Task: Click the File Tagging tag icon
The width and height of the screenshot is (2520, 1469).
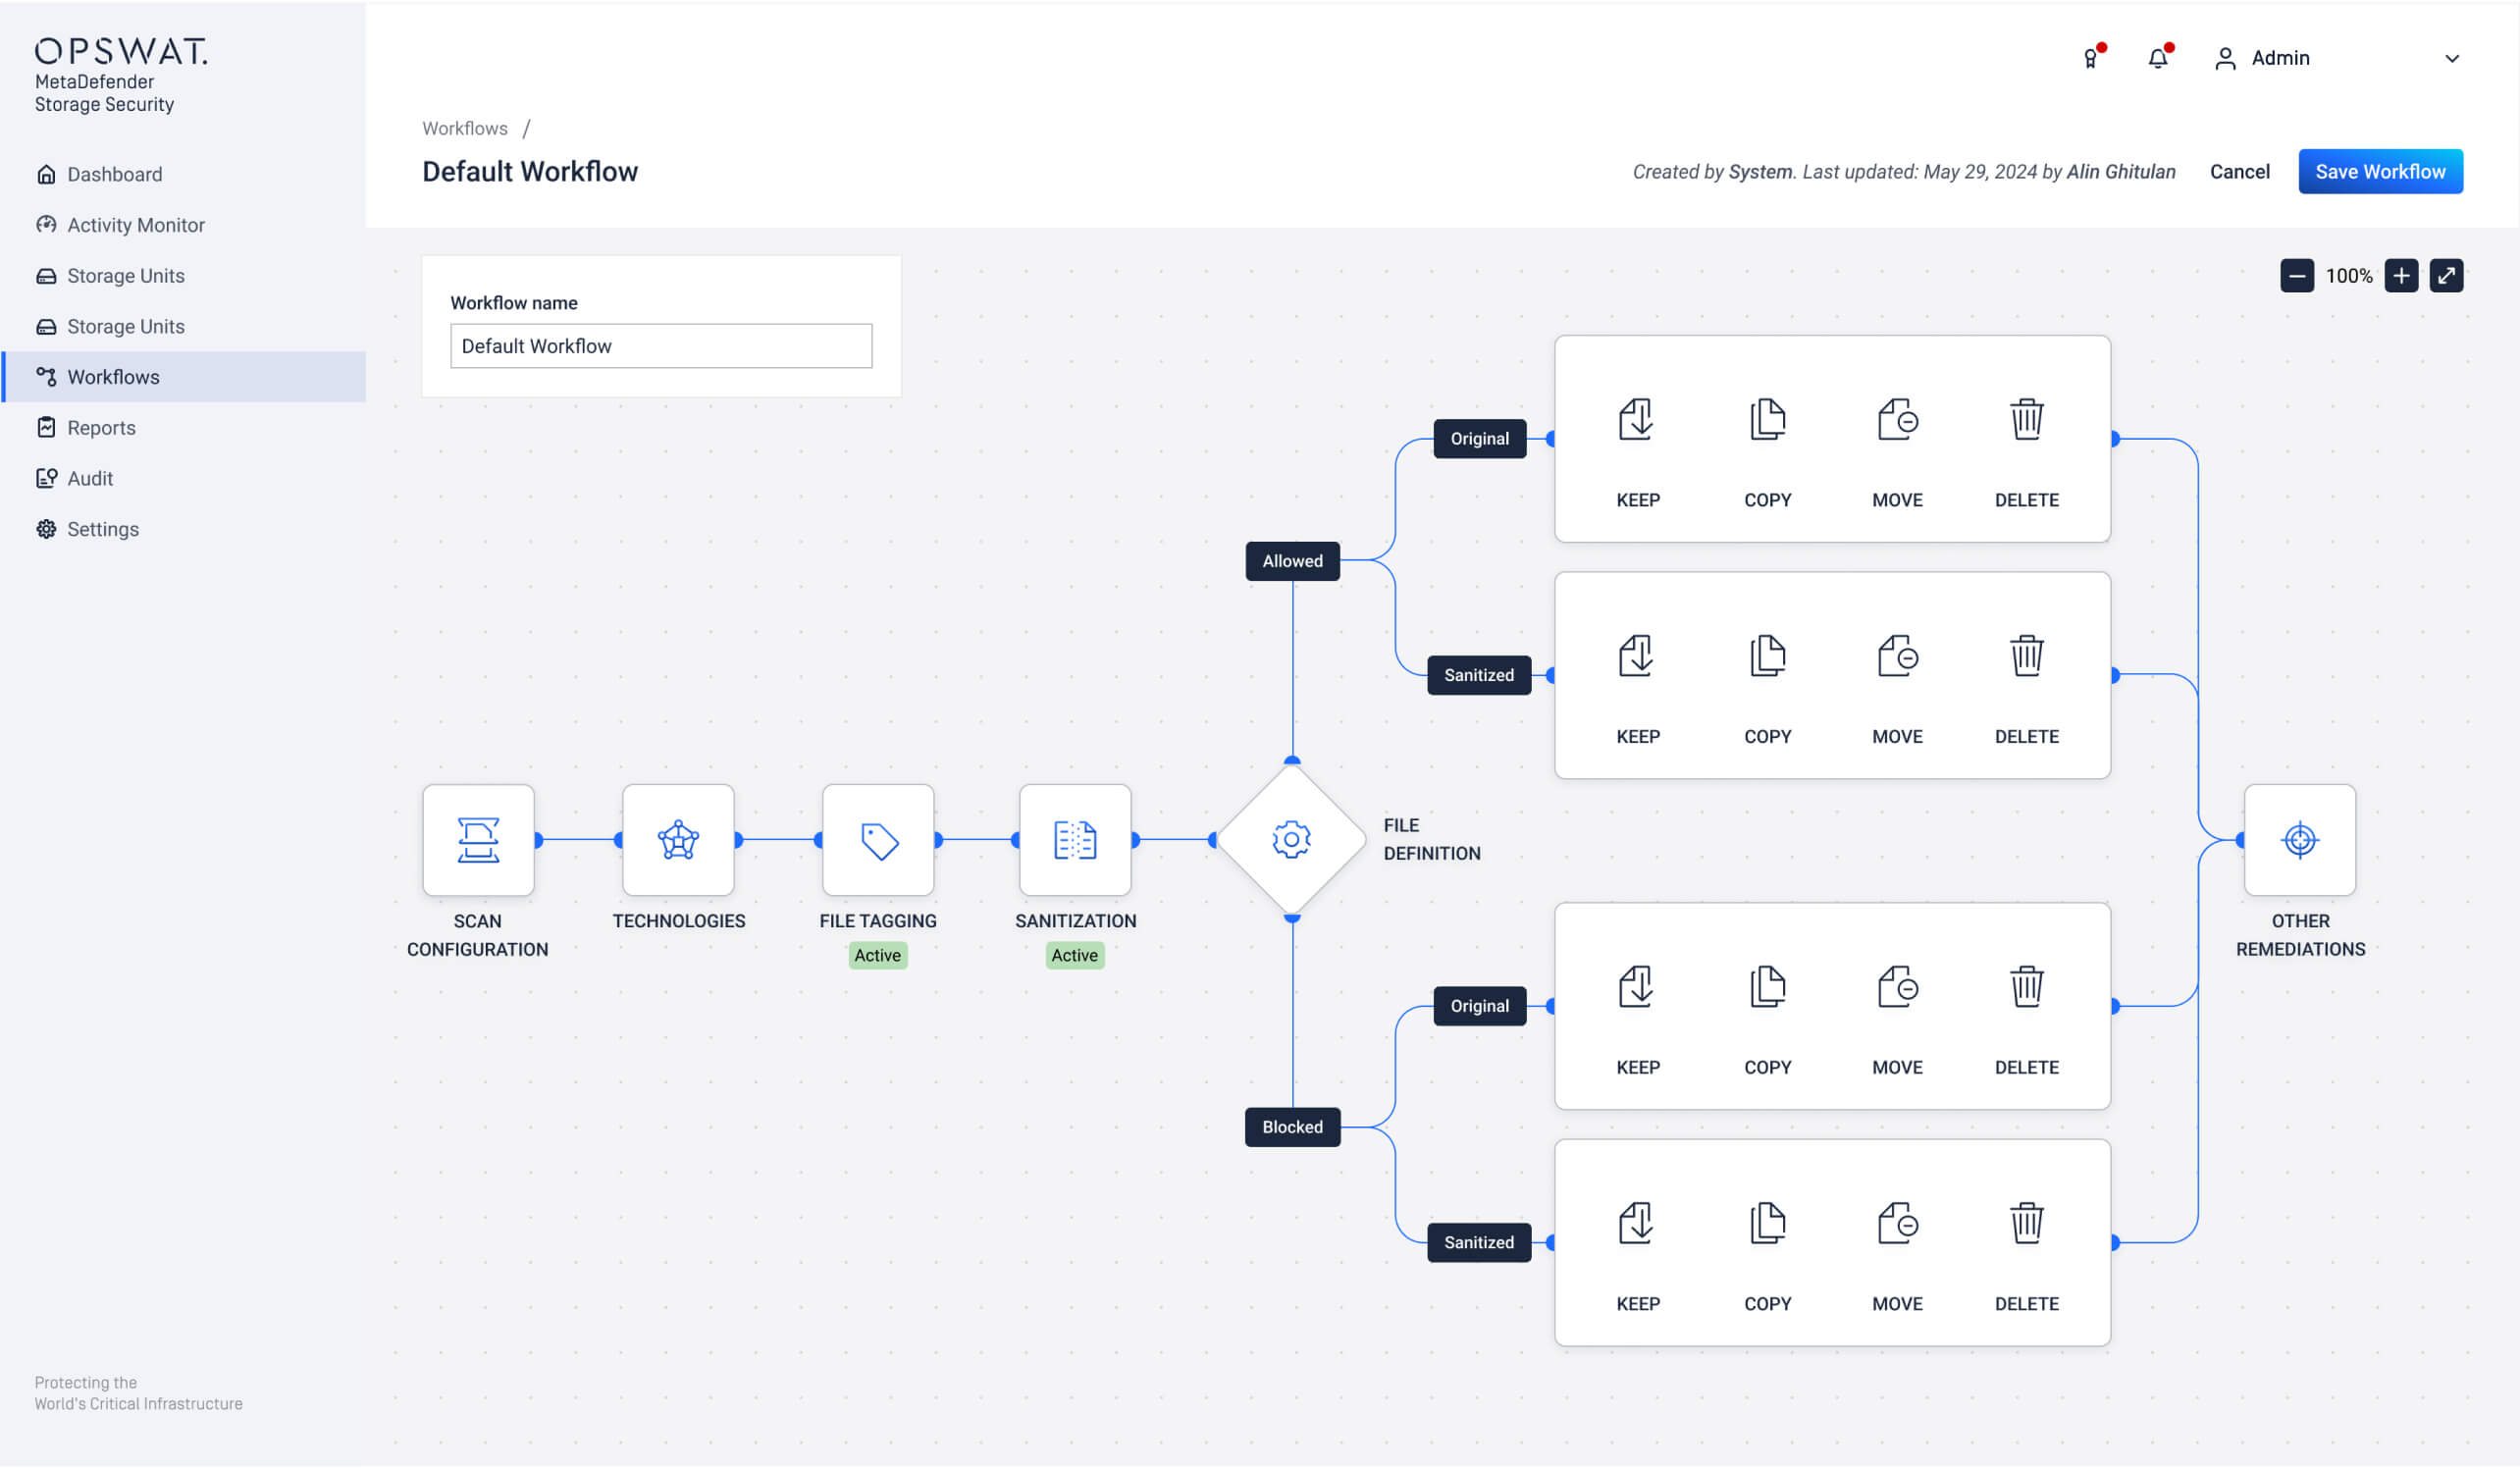Action: (x=876, y=840)
